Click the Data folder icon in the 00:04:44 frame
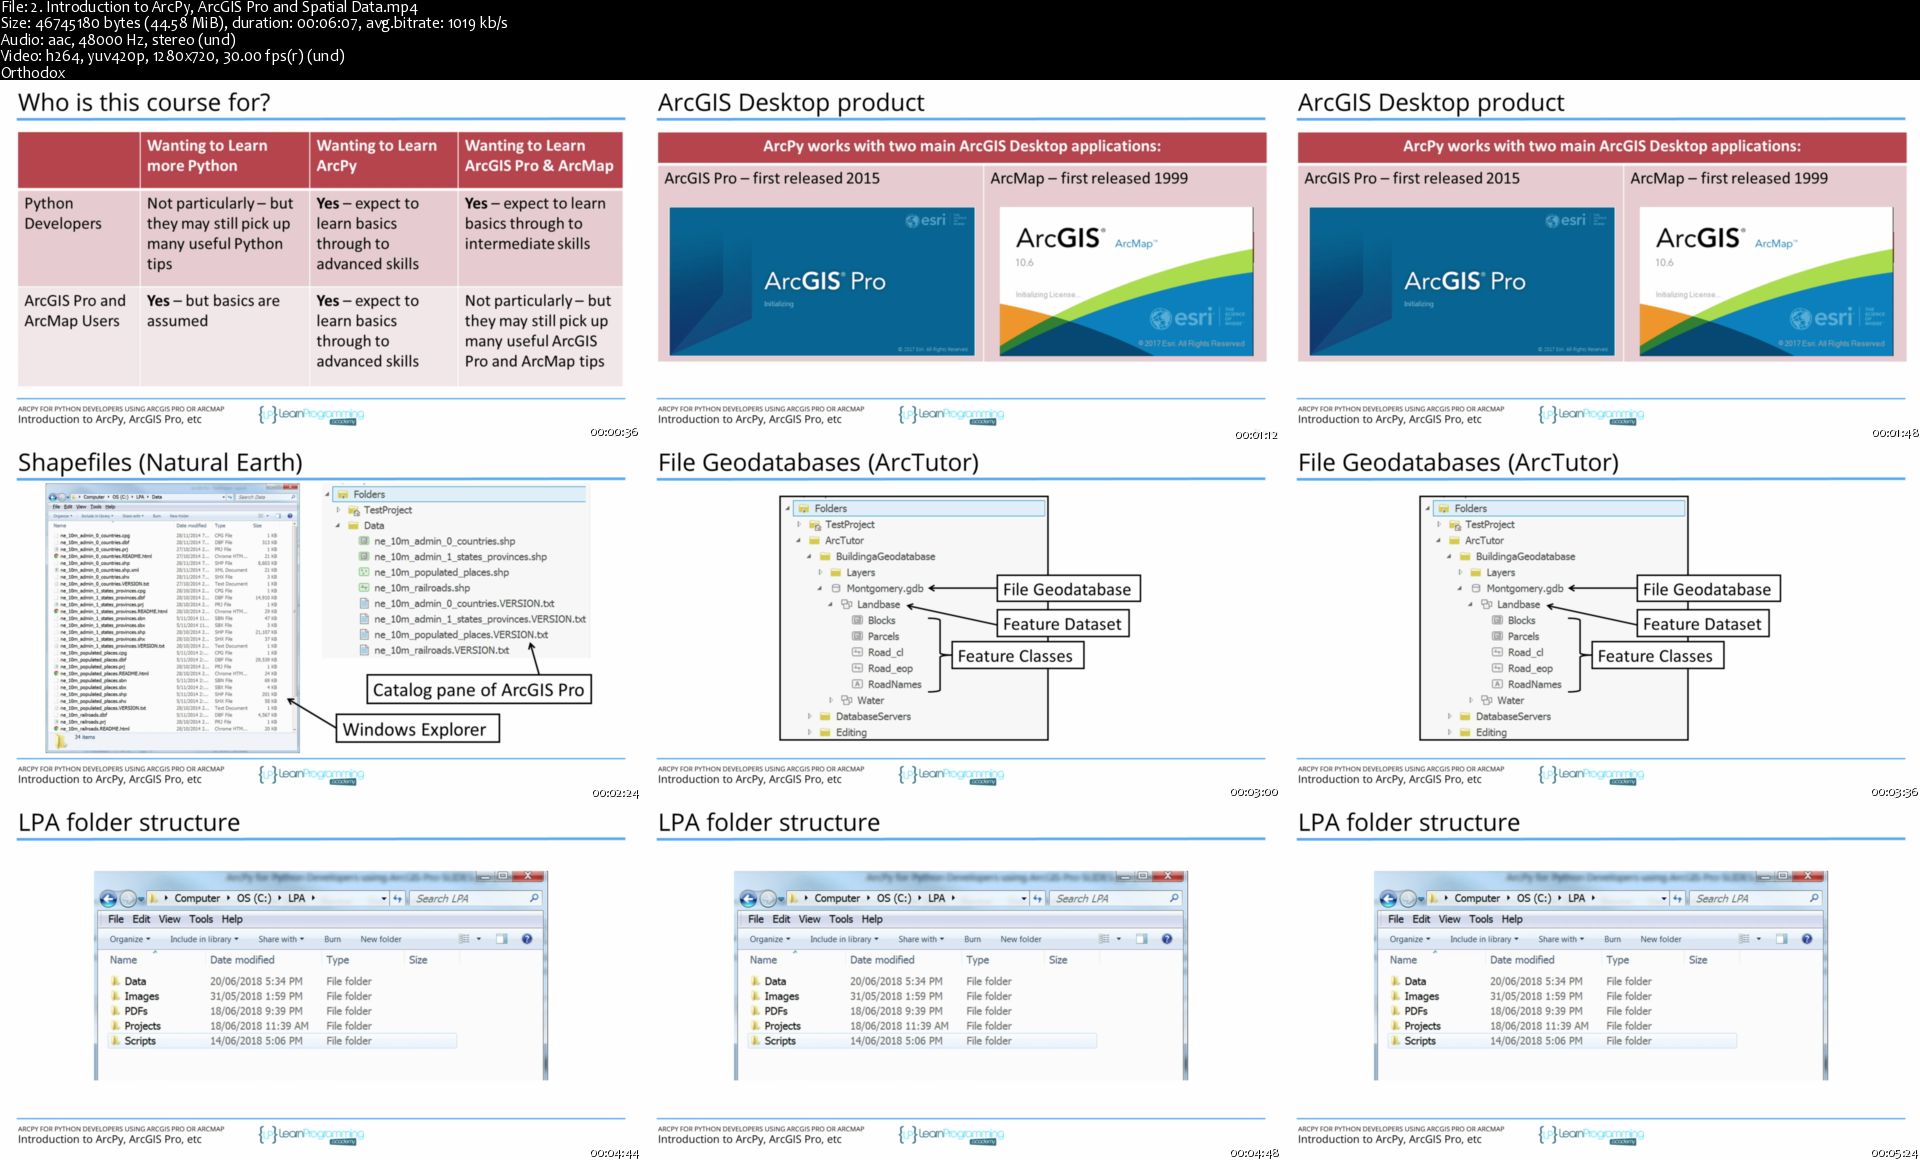The image size is (1920, 1160). tap(116, 981)
